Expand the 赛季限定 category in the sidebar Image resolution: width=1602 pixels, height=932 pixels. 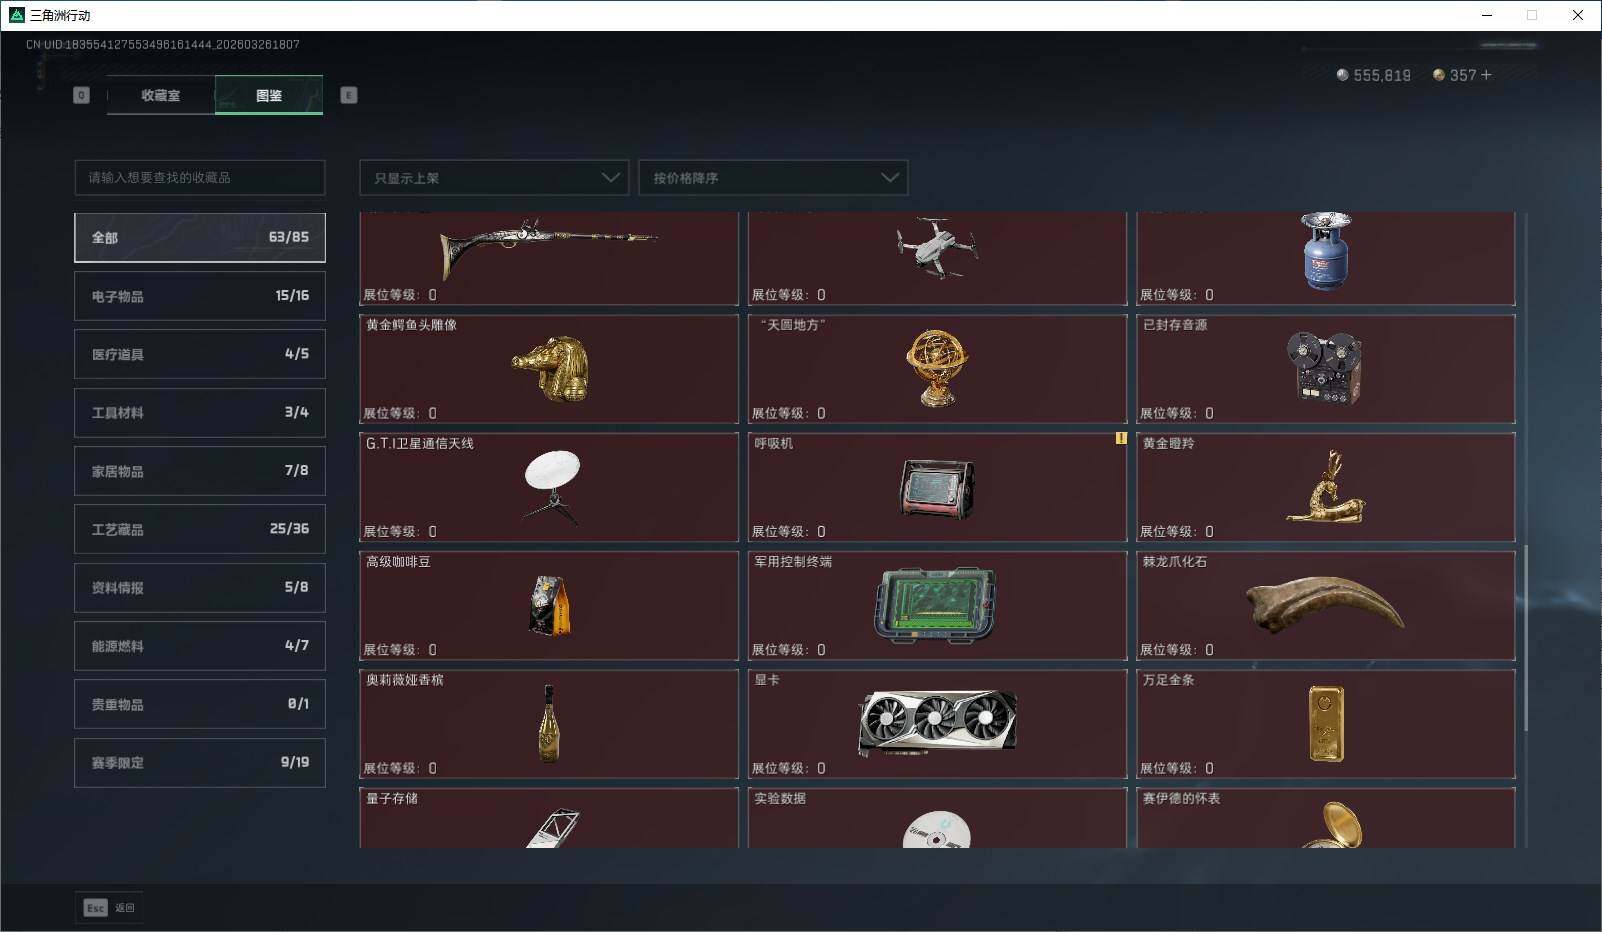click(x=199, y=762)
